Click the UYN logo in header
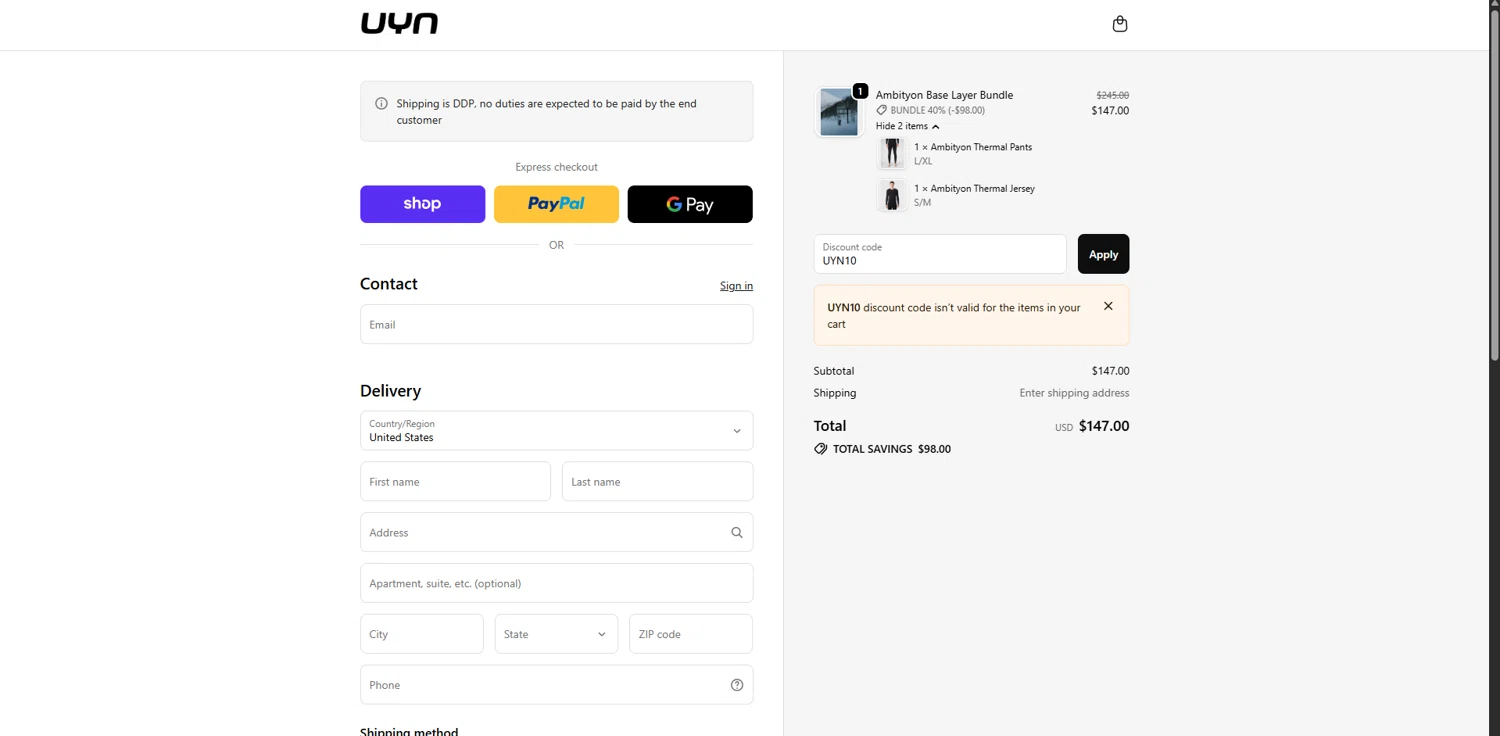 pos(399,24)
